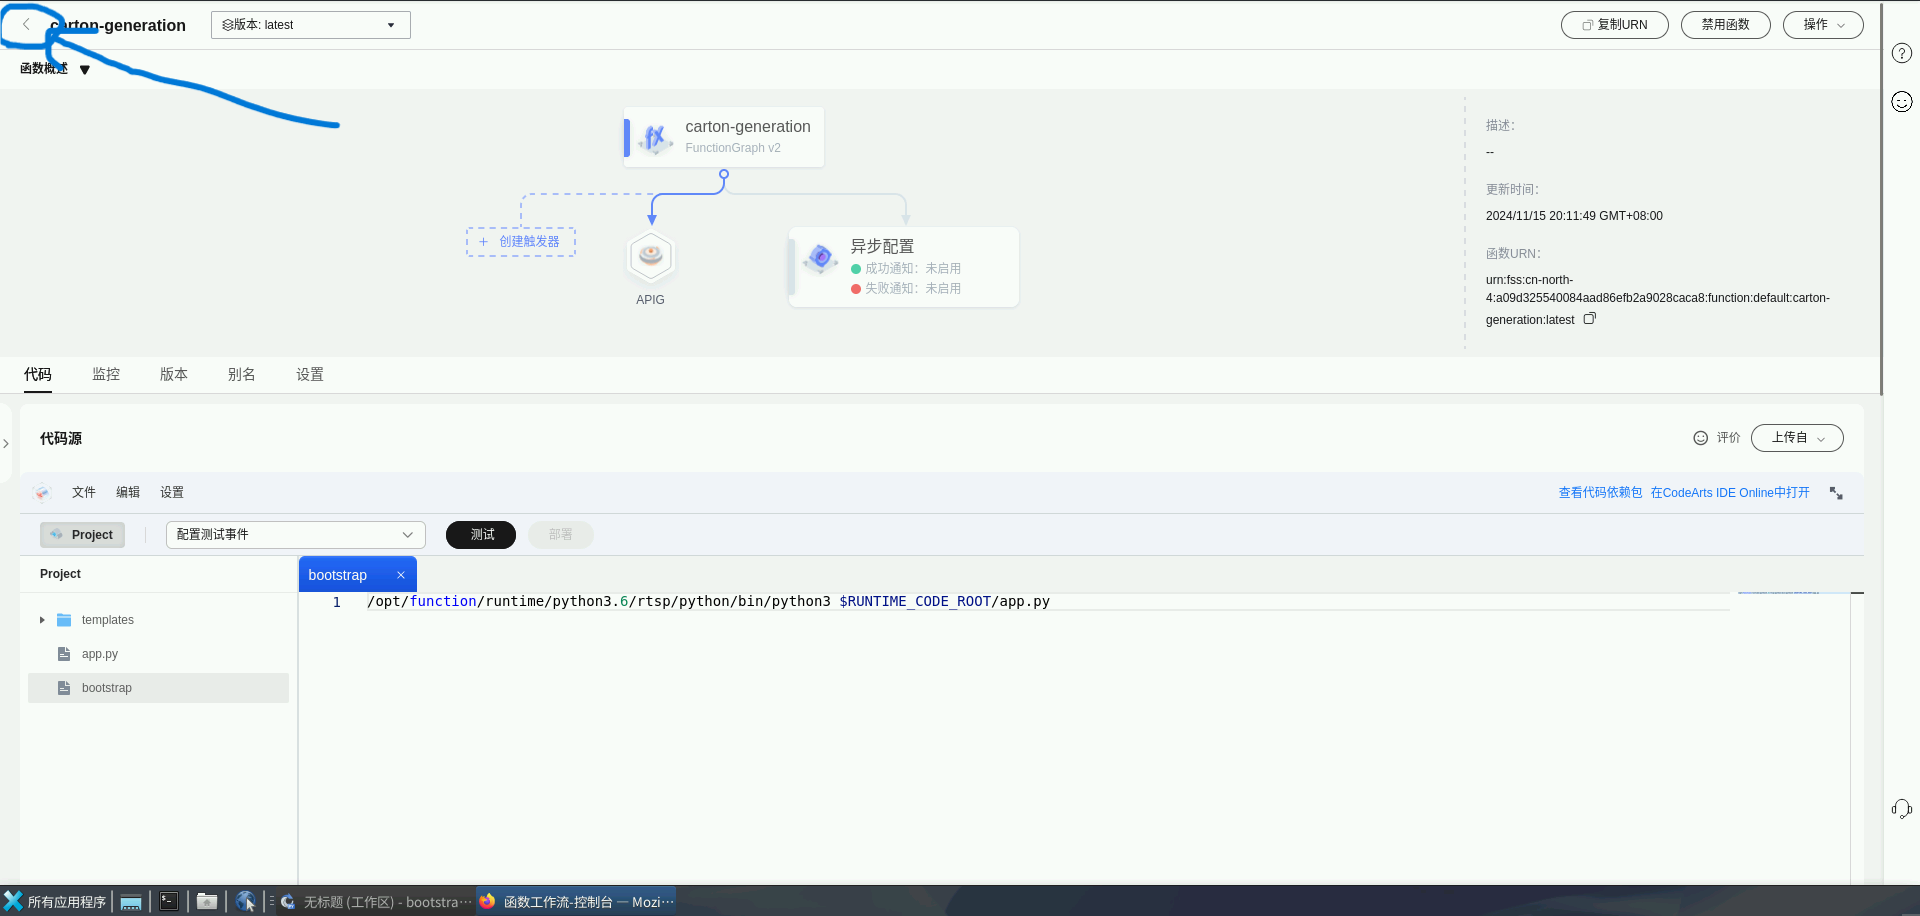Open 查看代码依赖包 link
This screenshot has height=916, width=1920.
point(1600,493)
